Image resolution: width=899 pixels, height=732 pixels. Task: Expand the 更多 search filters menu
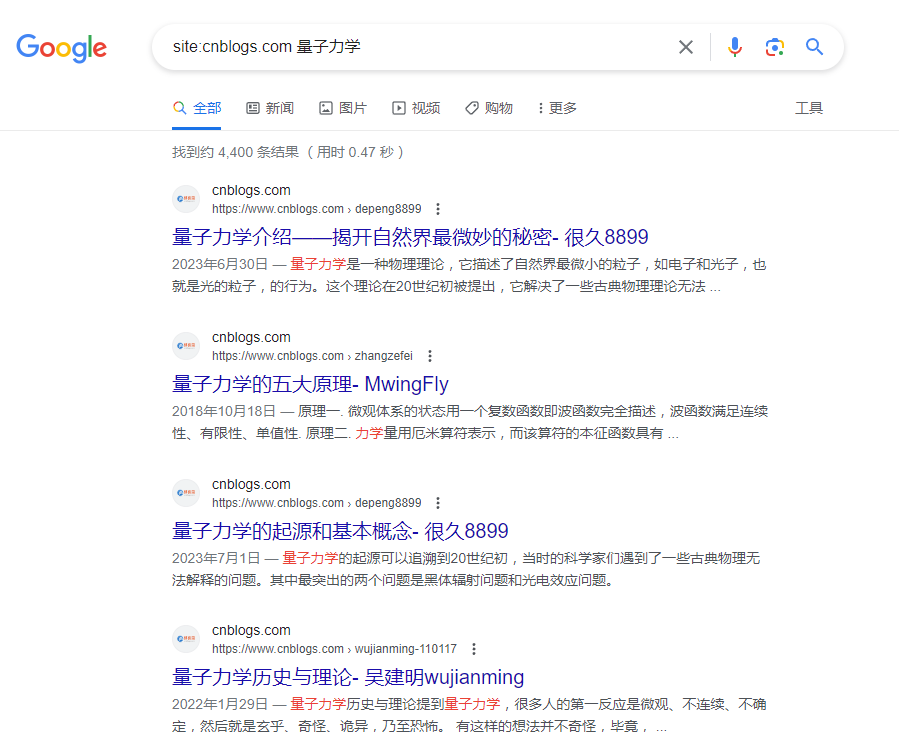coord(557,108)
